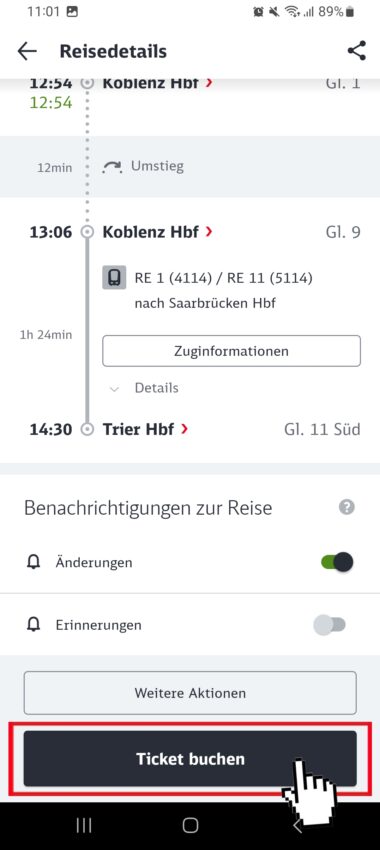
Task: Disable the Änderungen notifications switch
Action: tap(337, 562)
